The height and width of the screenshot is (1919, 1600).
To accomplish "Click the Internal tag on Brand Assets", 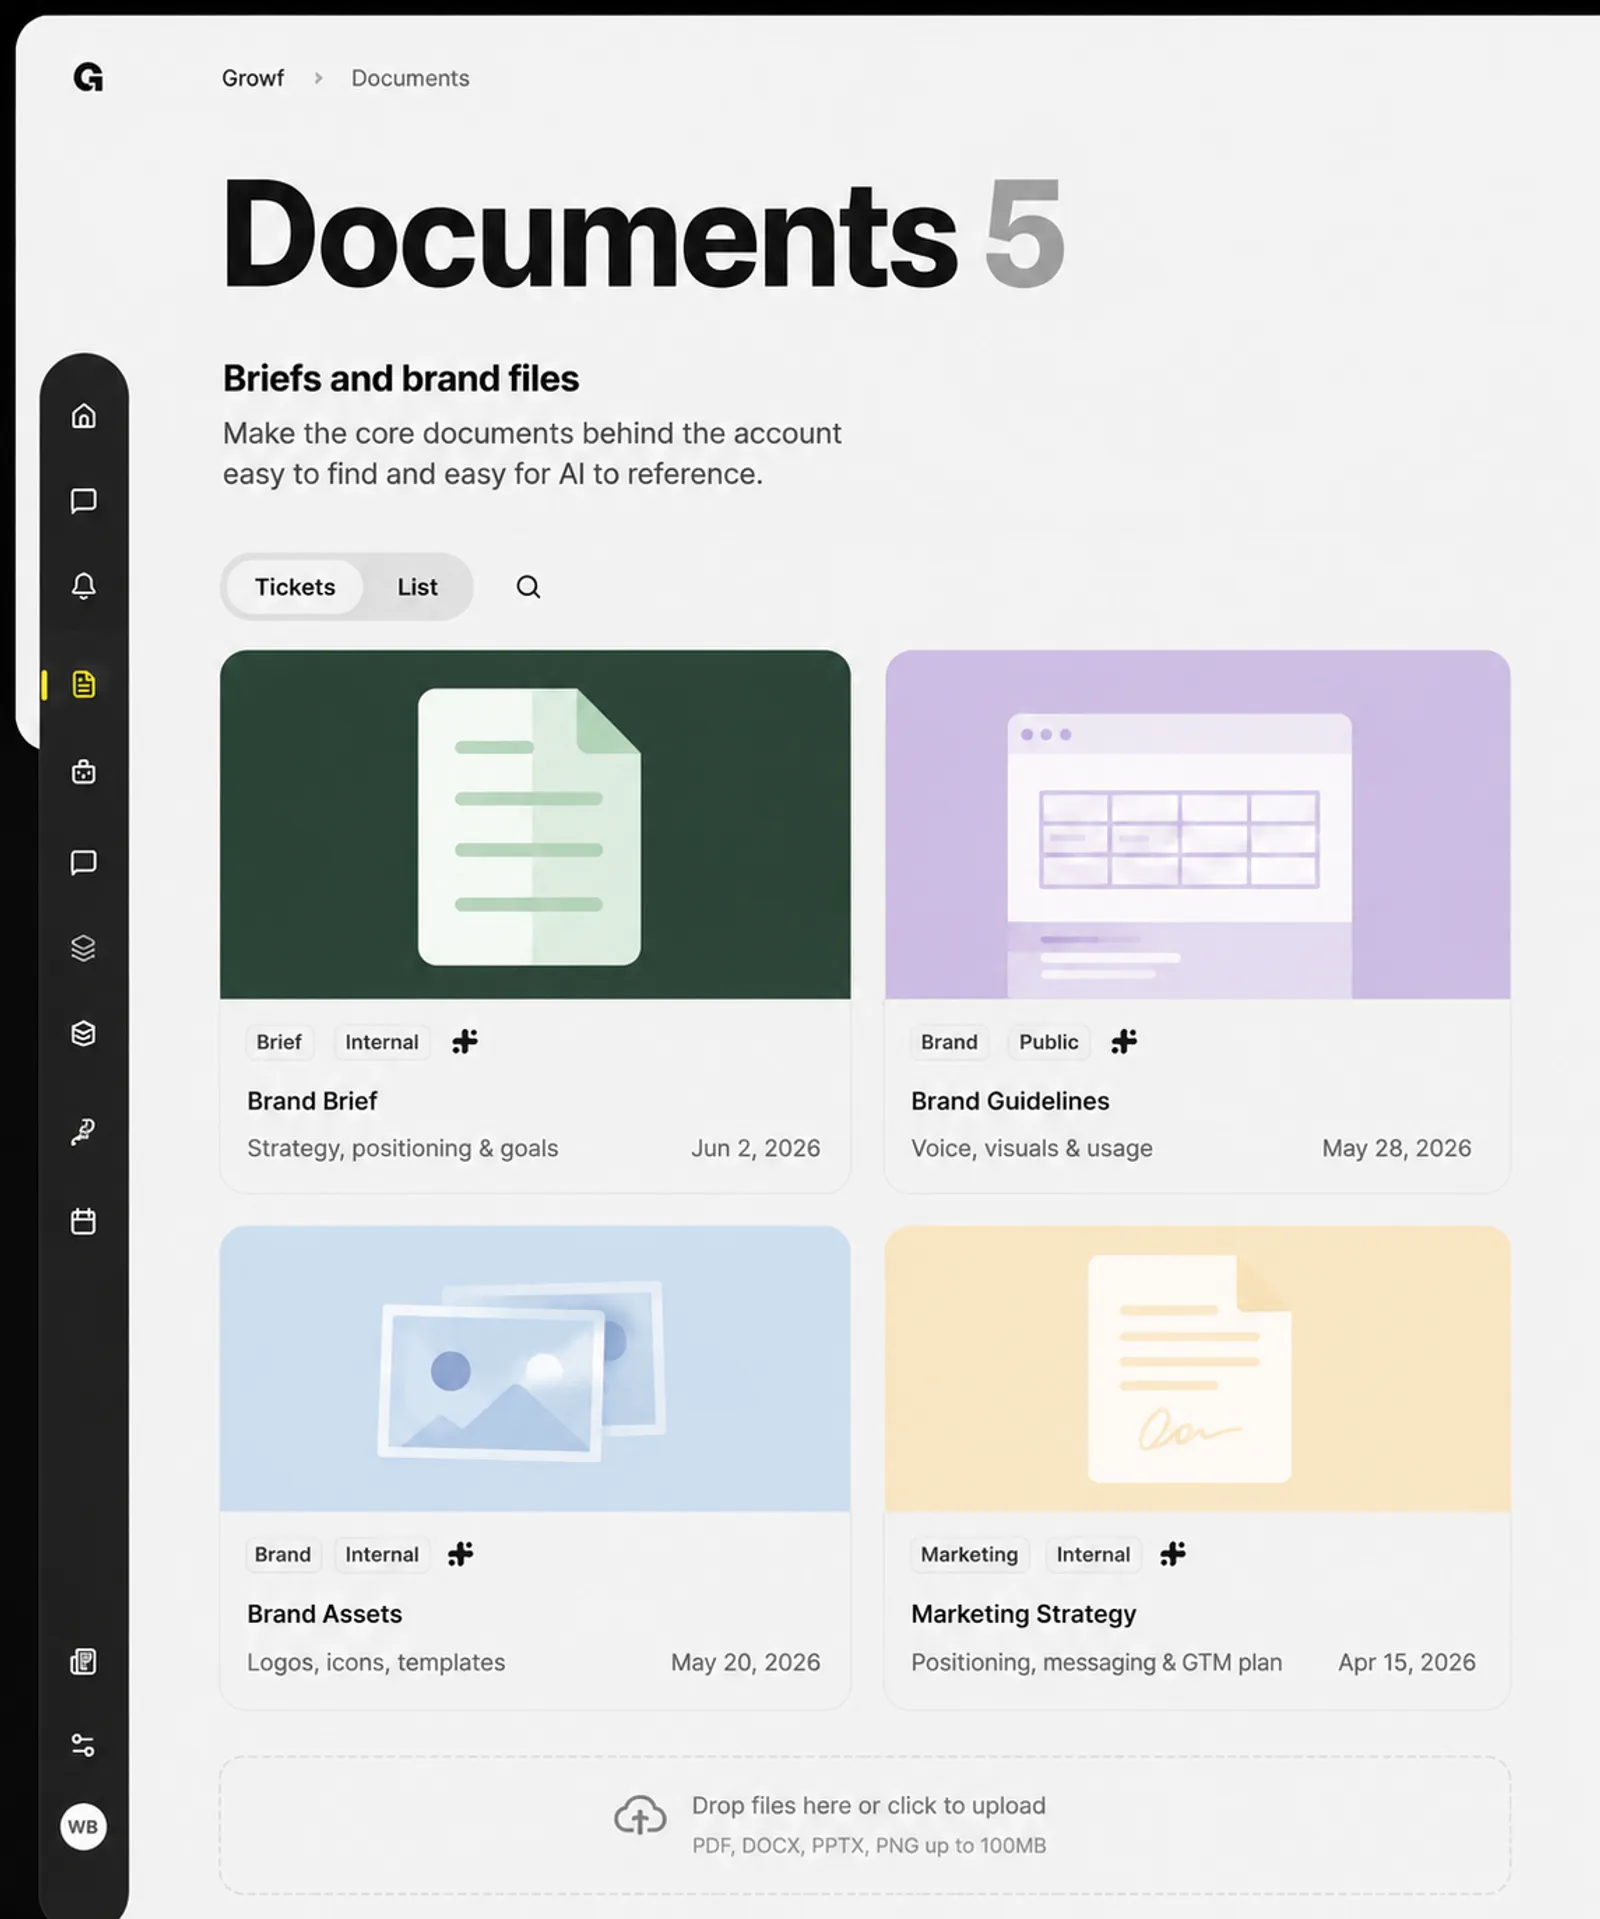I will [382, 1554].
